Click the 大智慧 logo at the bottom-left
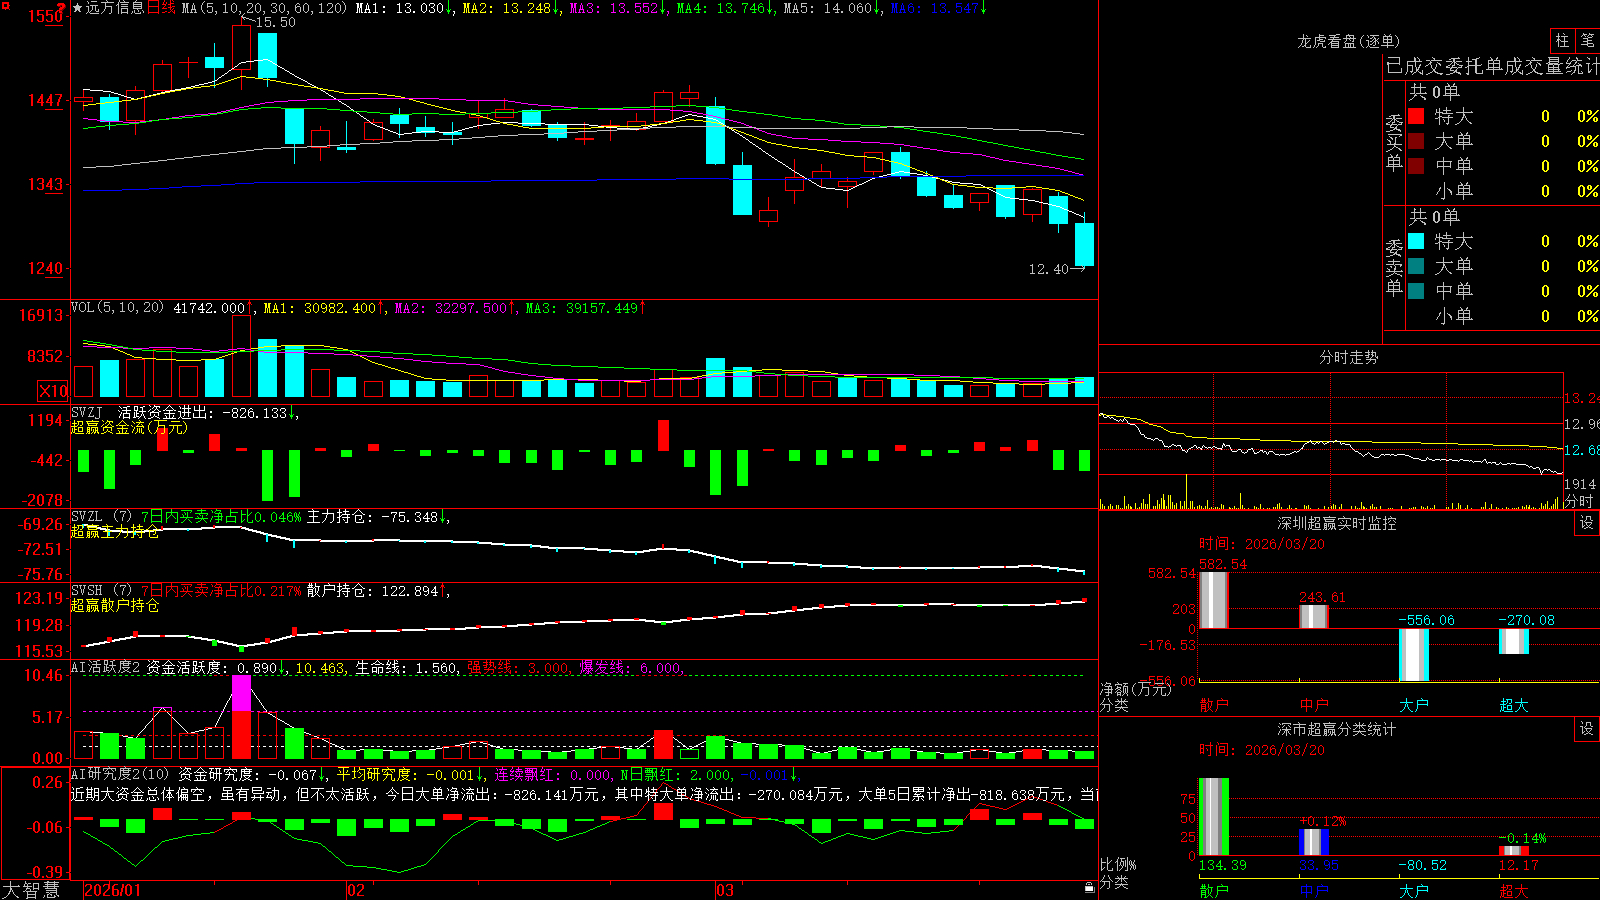 tap(31, 889)
